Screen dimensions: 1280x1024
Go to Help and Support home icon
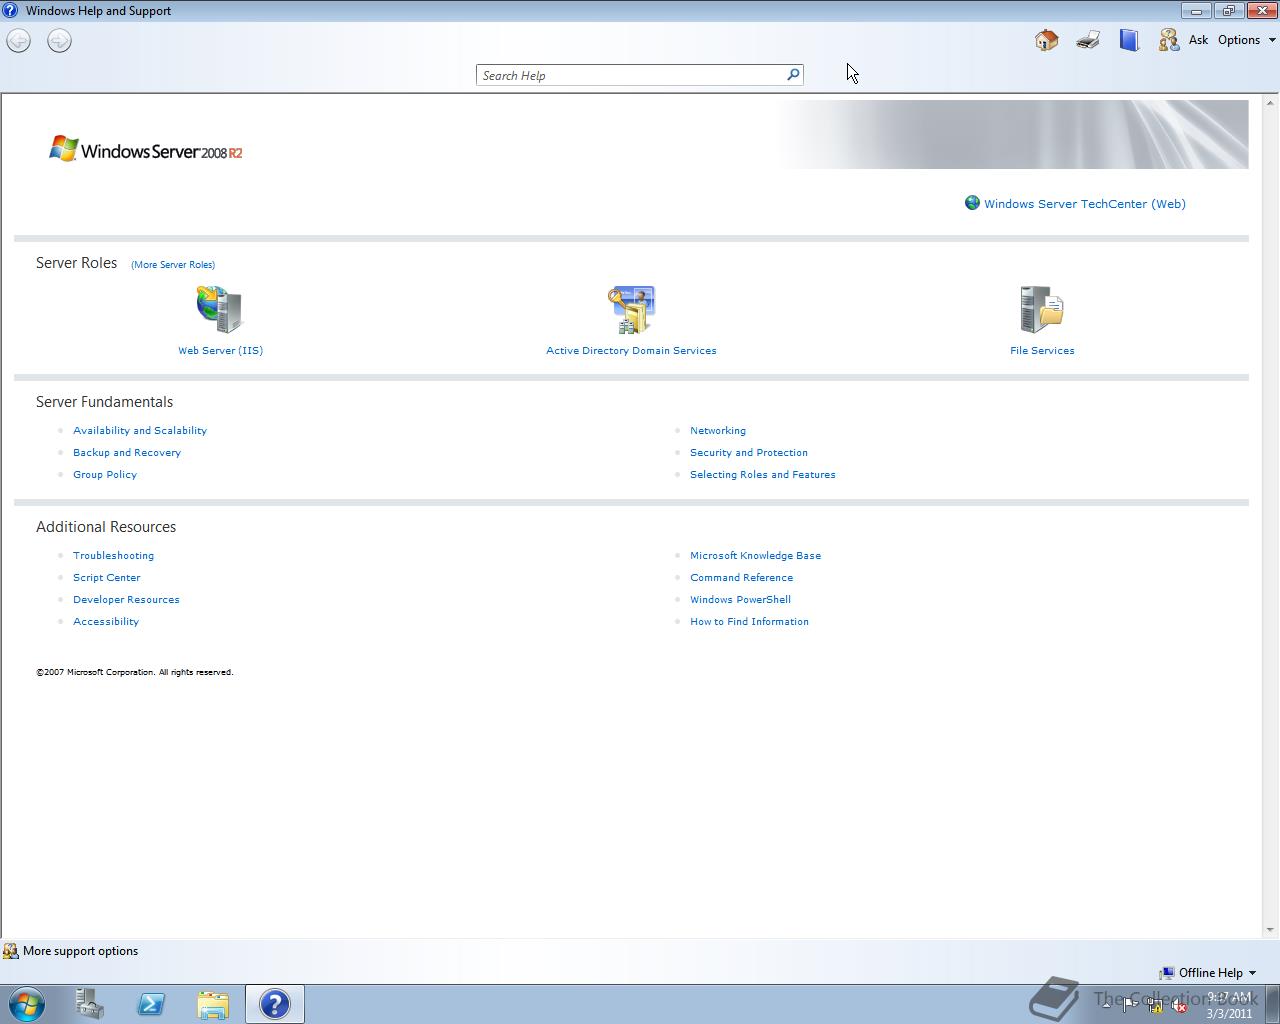[1046, 40]
